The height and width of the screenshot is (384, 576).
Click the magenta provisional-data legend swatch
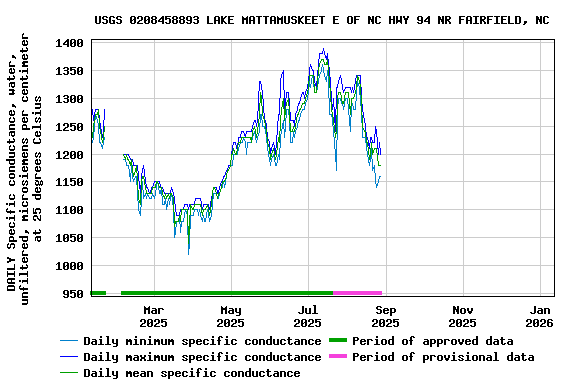point(338,356)
